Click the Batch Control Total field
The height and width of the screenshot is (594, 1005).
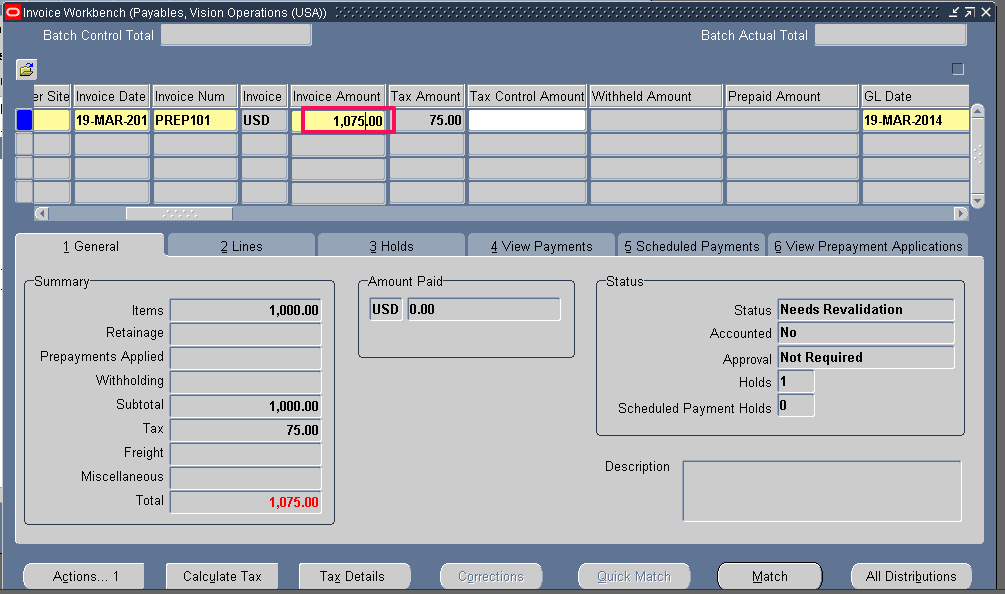[x=236, y=35]
